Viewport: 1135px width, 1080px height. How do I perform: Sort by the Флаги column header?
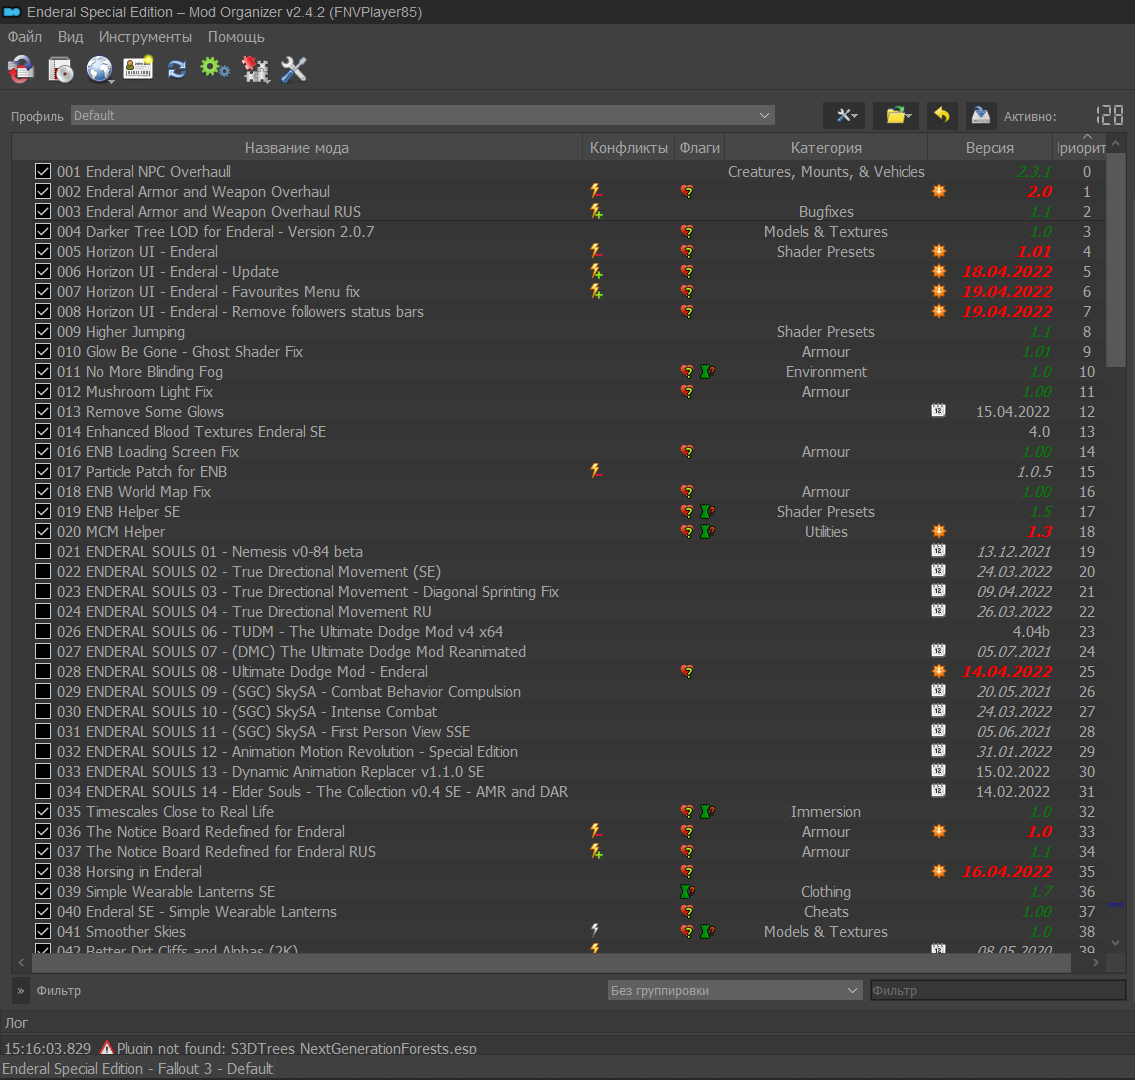pyautogui.click(x=699, y=148)
